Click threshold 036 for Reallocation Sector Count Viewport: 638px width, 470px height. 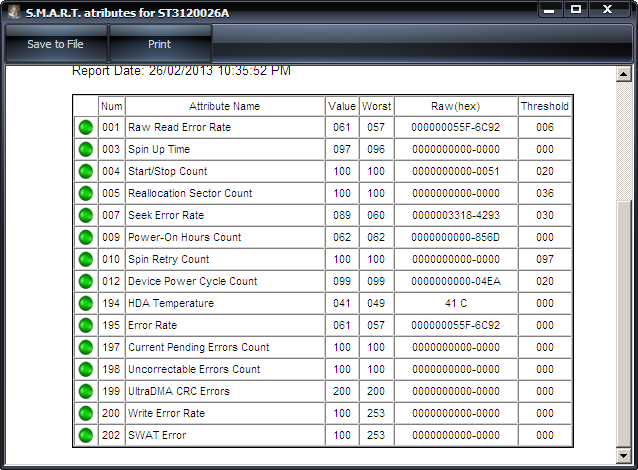coord(545,193)
